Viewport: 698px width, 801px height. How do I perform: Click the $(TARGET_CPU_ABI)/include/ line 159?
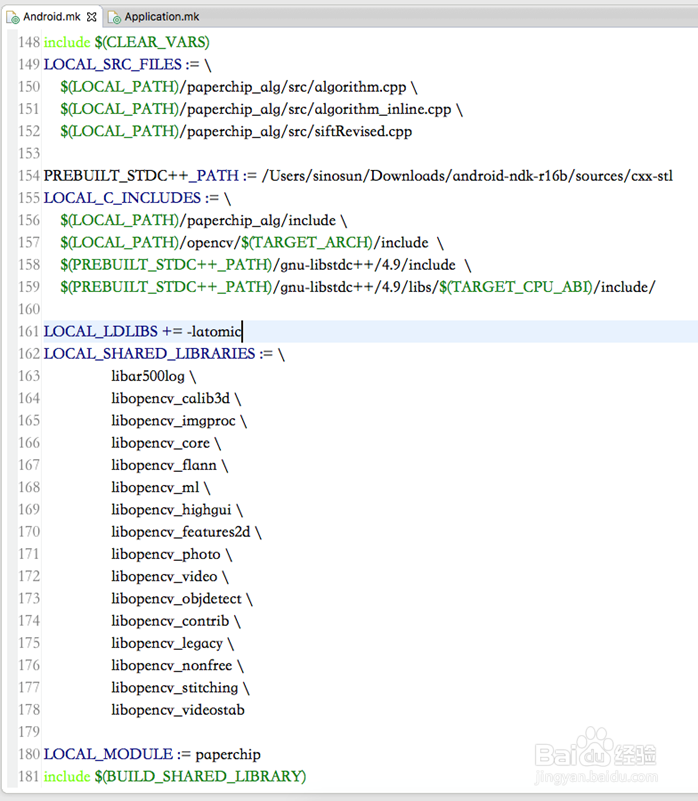tap(358, 287)
